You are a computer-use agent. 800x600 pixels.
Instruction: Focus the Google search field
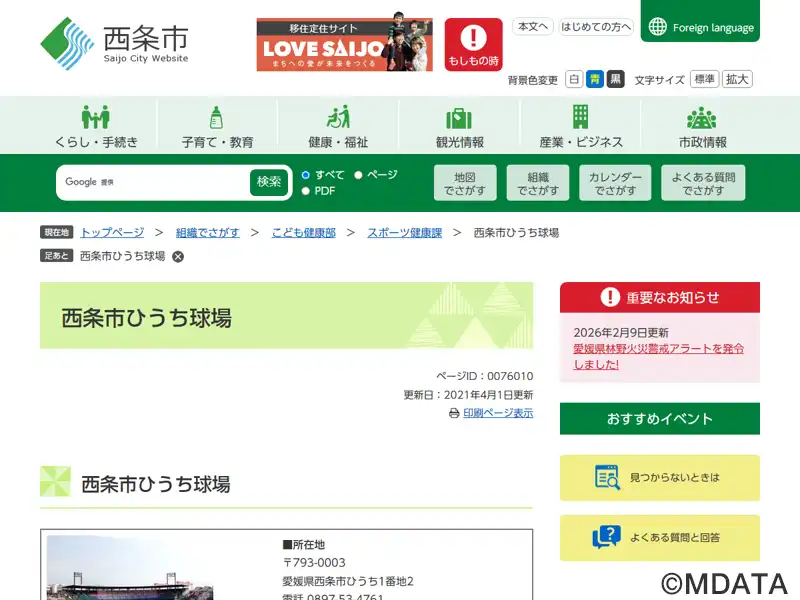pos(153,182)
